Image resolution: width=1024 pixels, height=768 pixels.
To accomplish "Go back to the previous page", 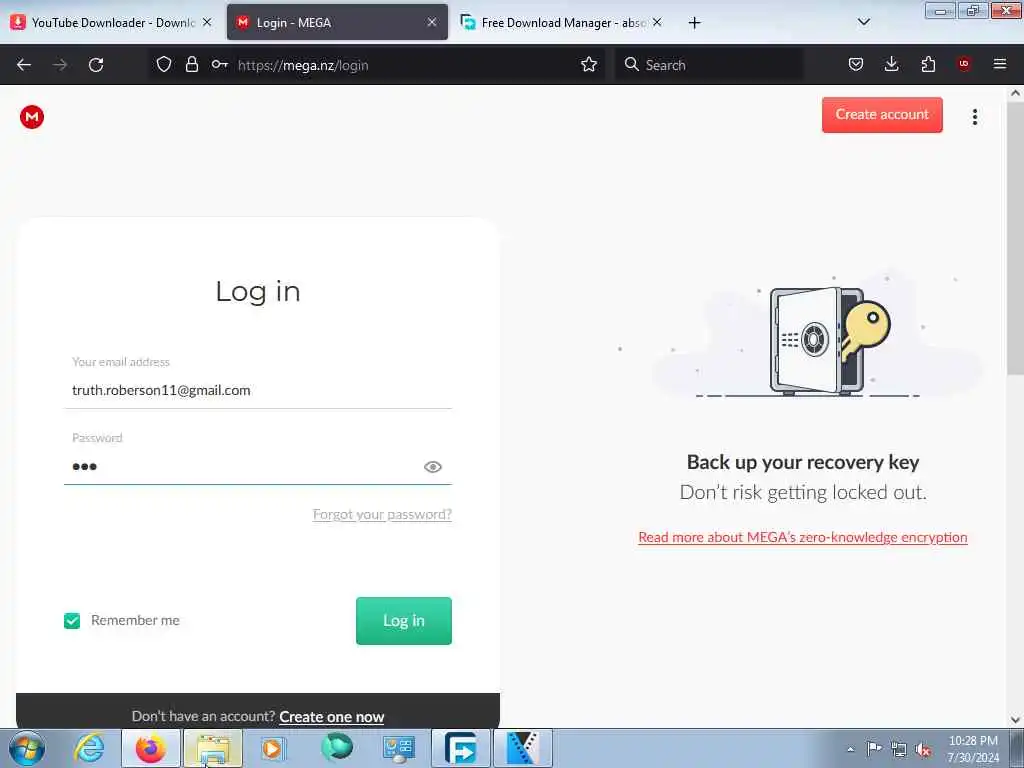I will click(24, 65).
